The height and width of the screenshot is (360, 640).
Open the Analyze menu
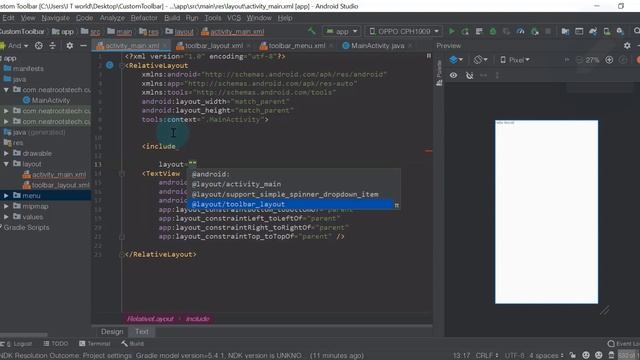coord(112,18)
